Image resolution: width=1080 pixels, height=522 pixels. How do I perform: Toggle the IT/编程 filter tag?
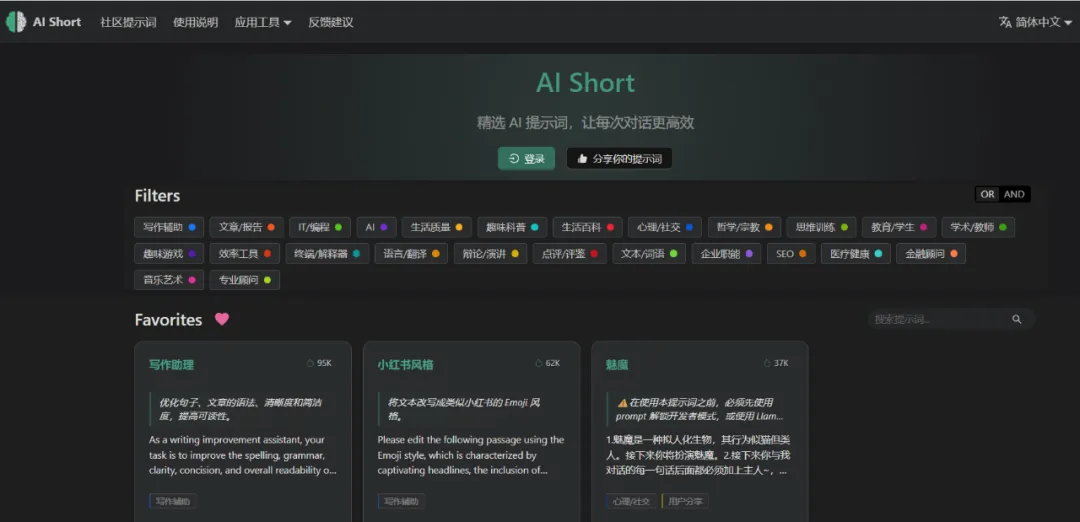(x=320, y=227)
